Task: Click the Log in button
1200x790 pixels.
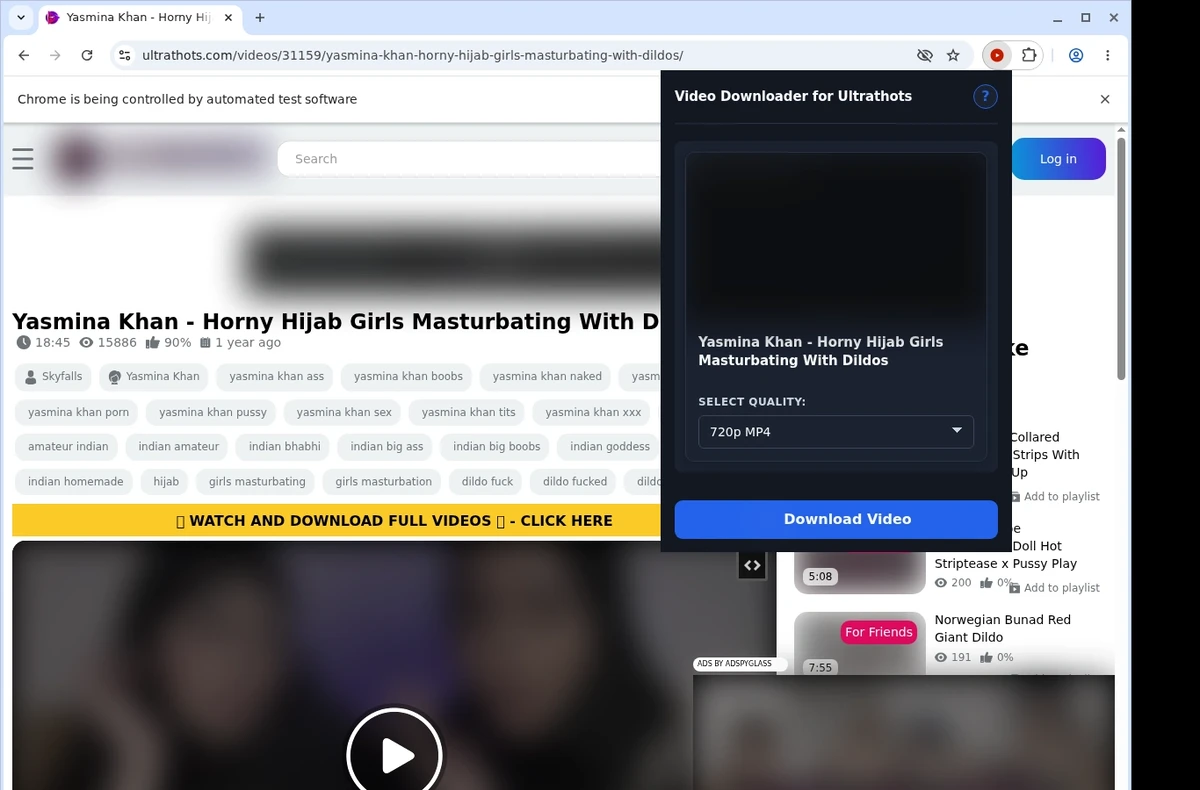Action: click(x=1058, y=159)
